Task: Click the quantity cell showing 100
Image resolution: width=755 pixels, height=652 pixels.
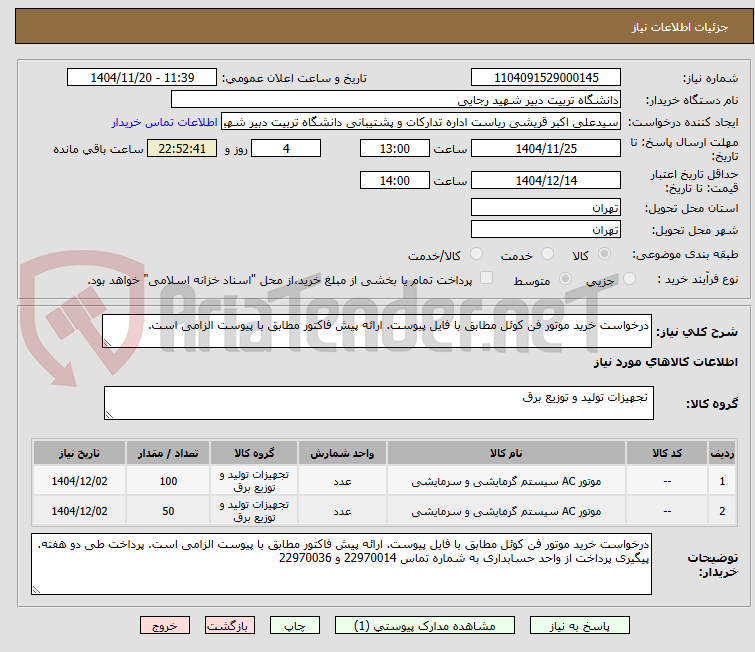Action: coord(168,481)
